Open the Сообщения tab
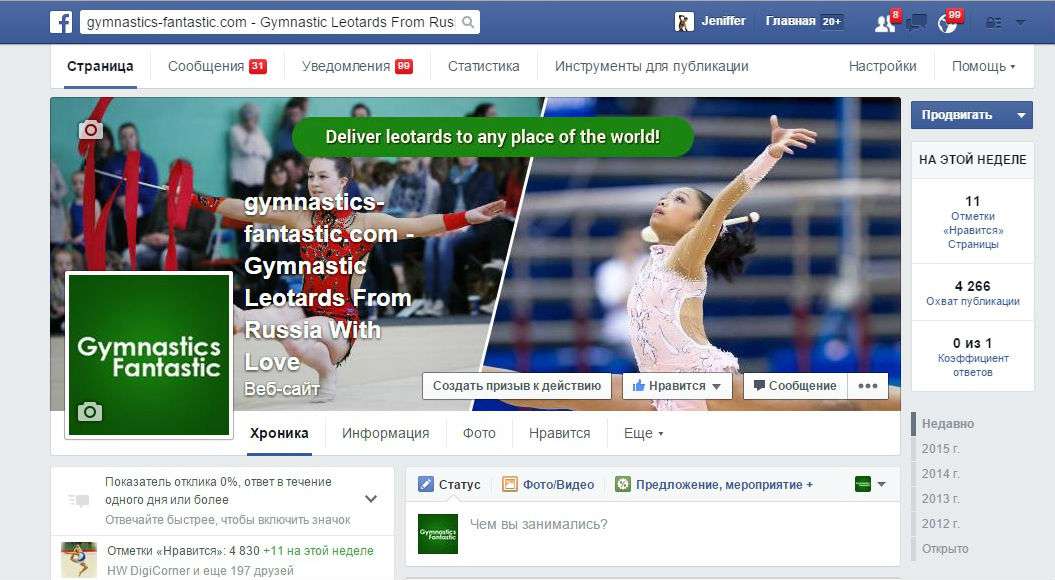This screenshot has height=580, width=1055. point(217,66)
